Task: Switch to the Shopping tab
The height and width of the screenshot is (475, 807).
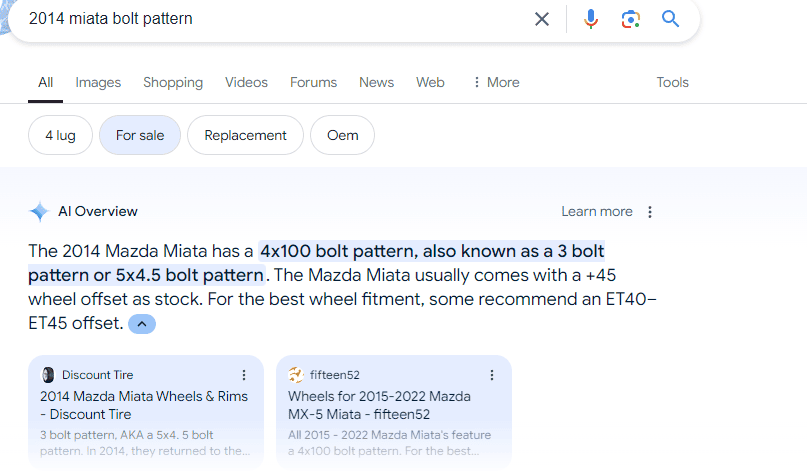Action: pos(173,82)
